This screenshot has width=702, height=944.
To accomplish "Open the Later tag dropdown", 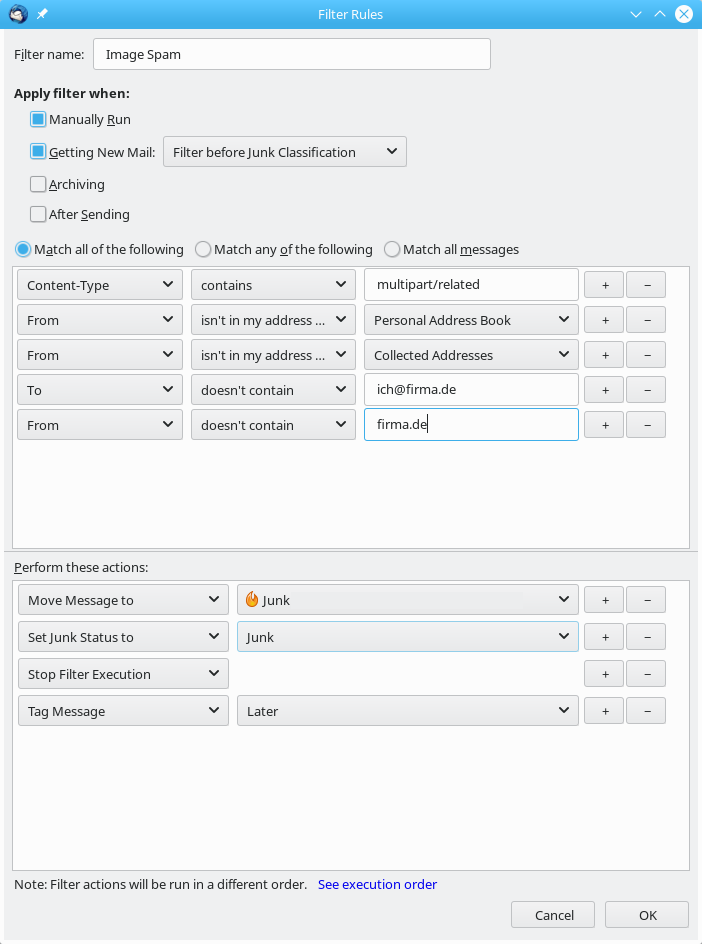I will (408, 710).
